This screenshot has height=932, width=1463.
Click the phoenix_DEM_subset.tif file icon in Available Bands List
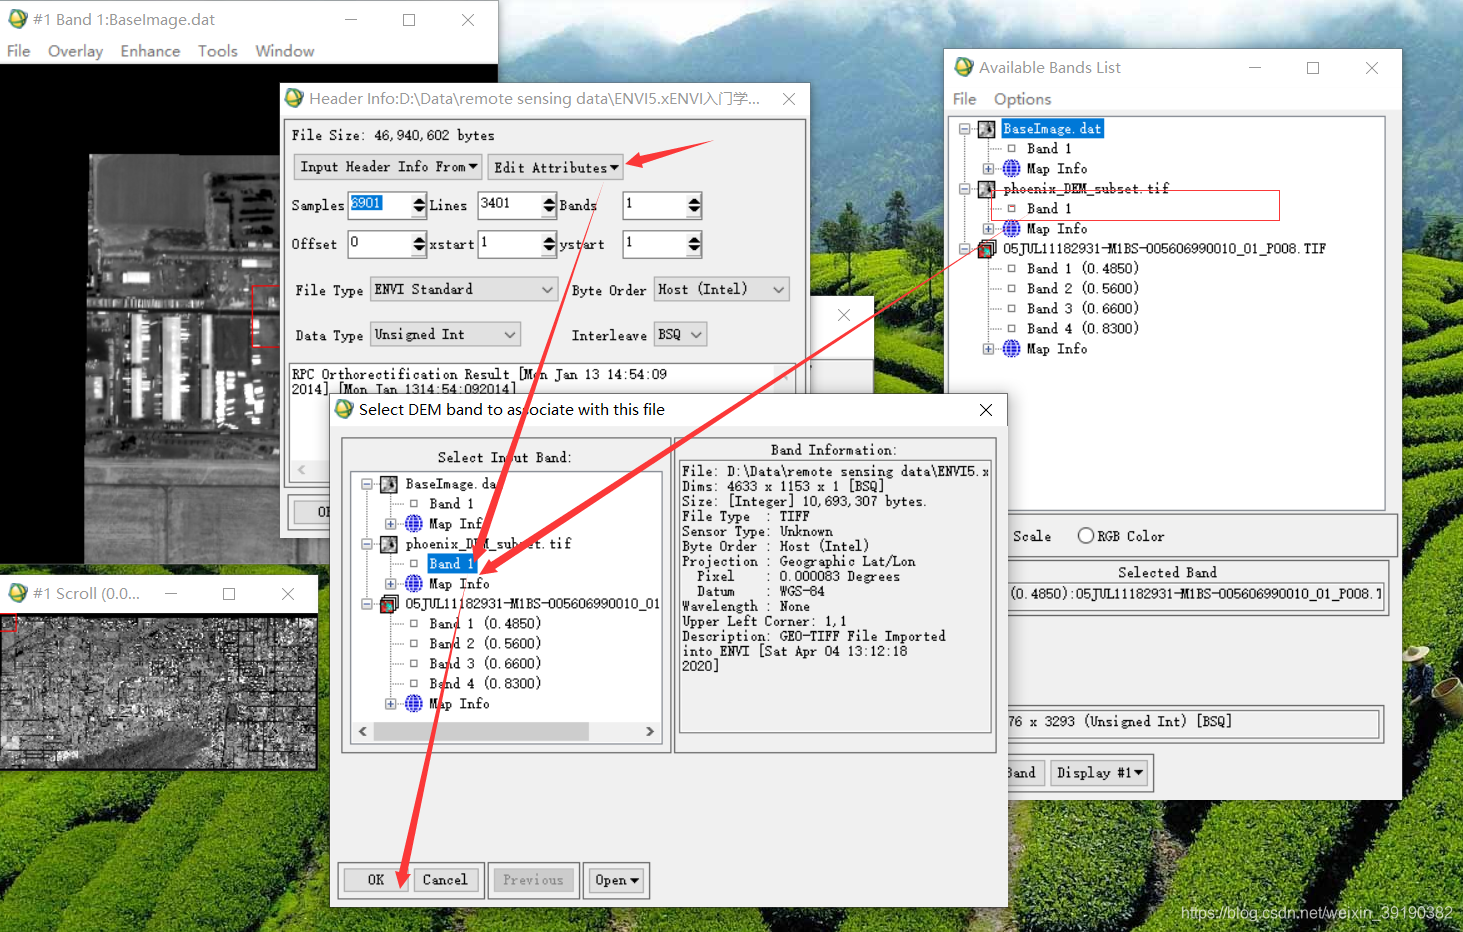987,189
